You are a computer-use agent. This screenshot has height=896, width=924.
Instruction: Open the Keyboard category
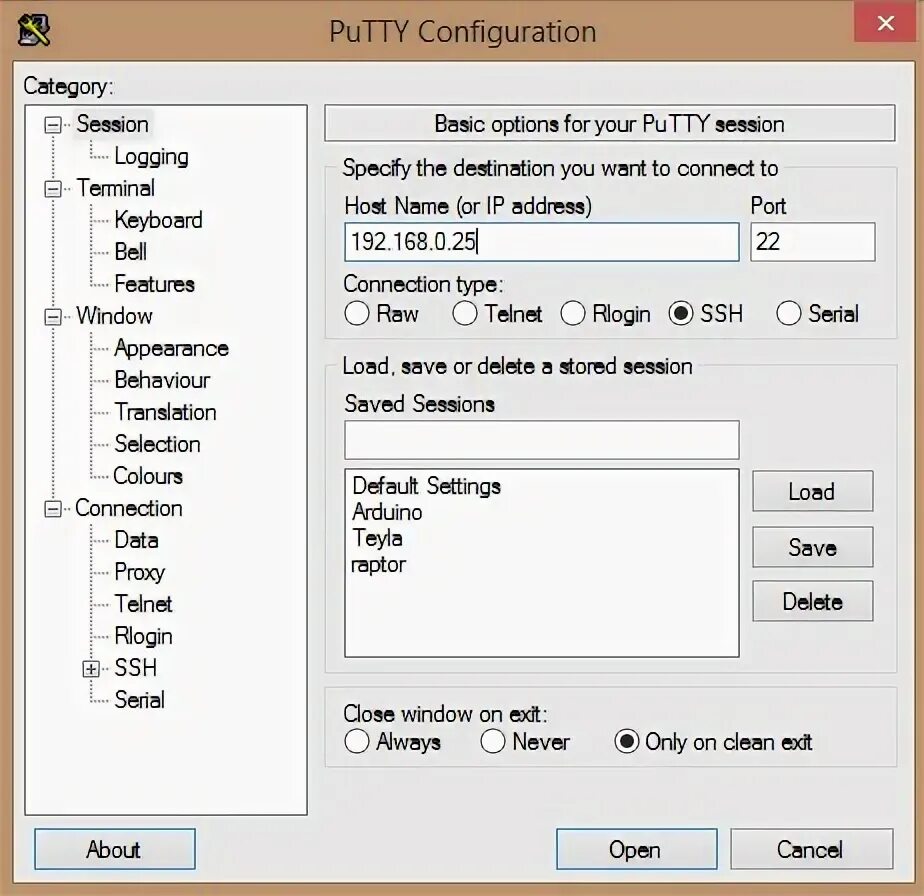(x=159, y=220)
